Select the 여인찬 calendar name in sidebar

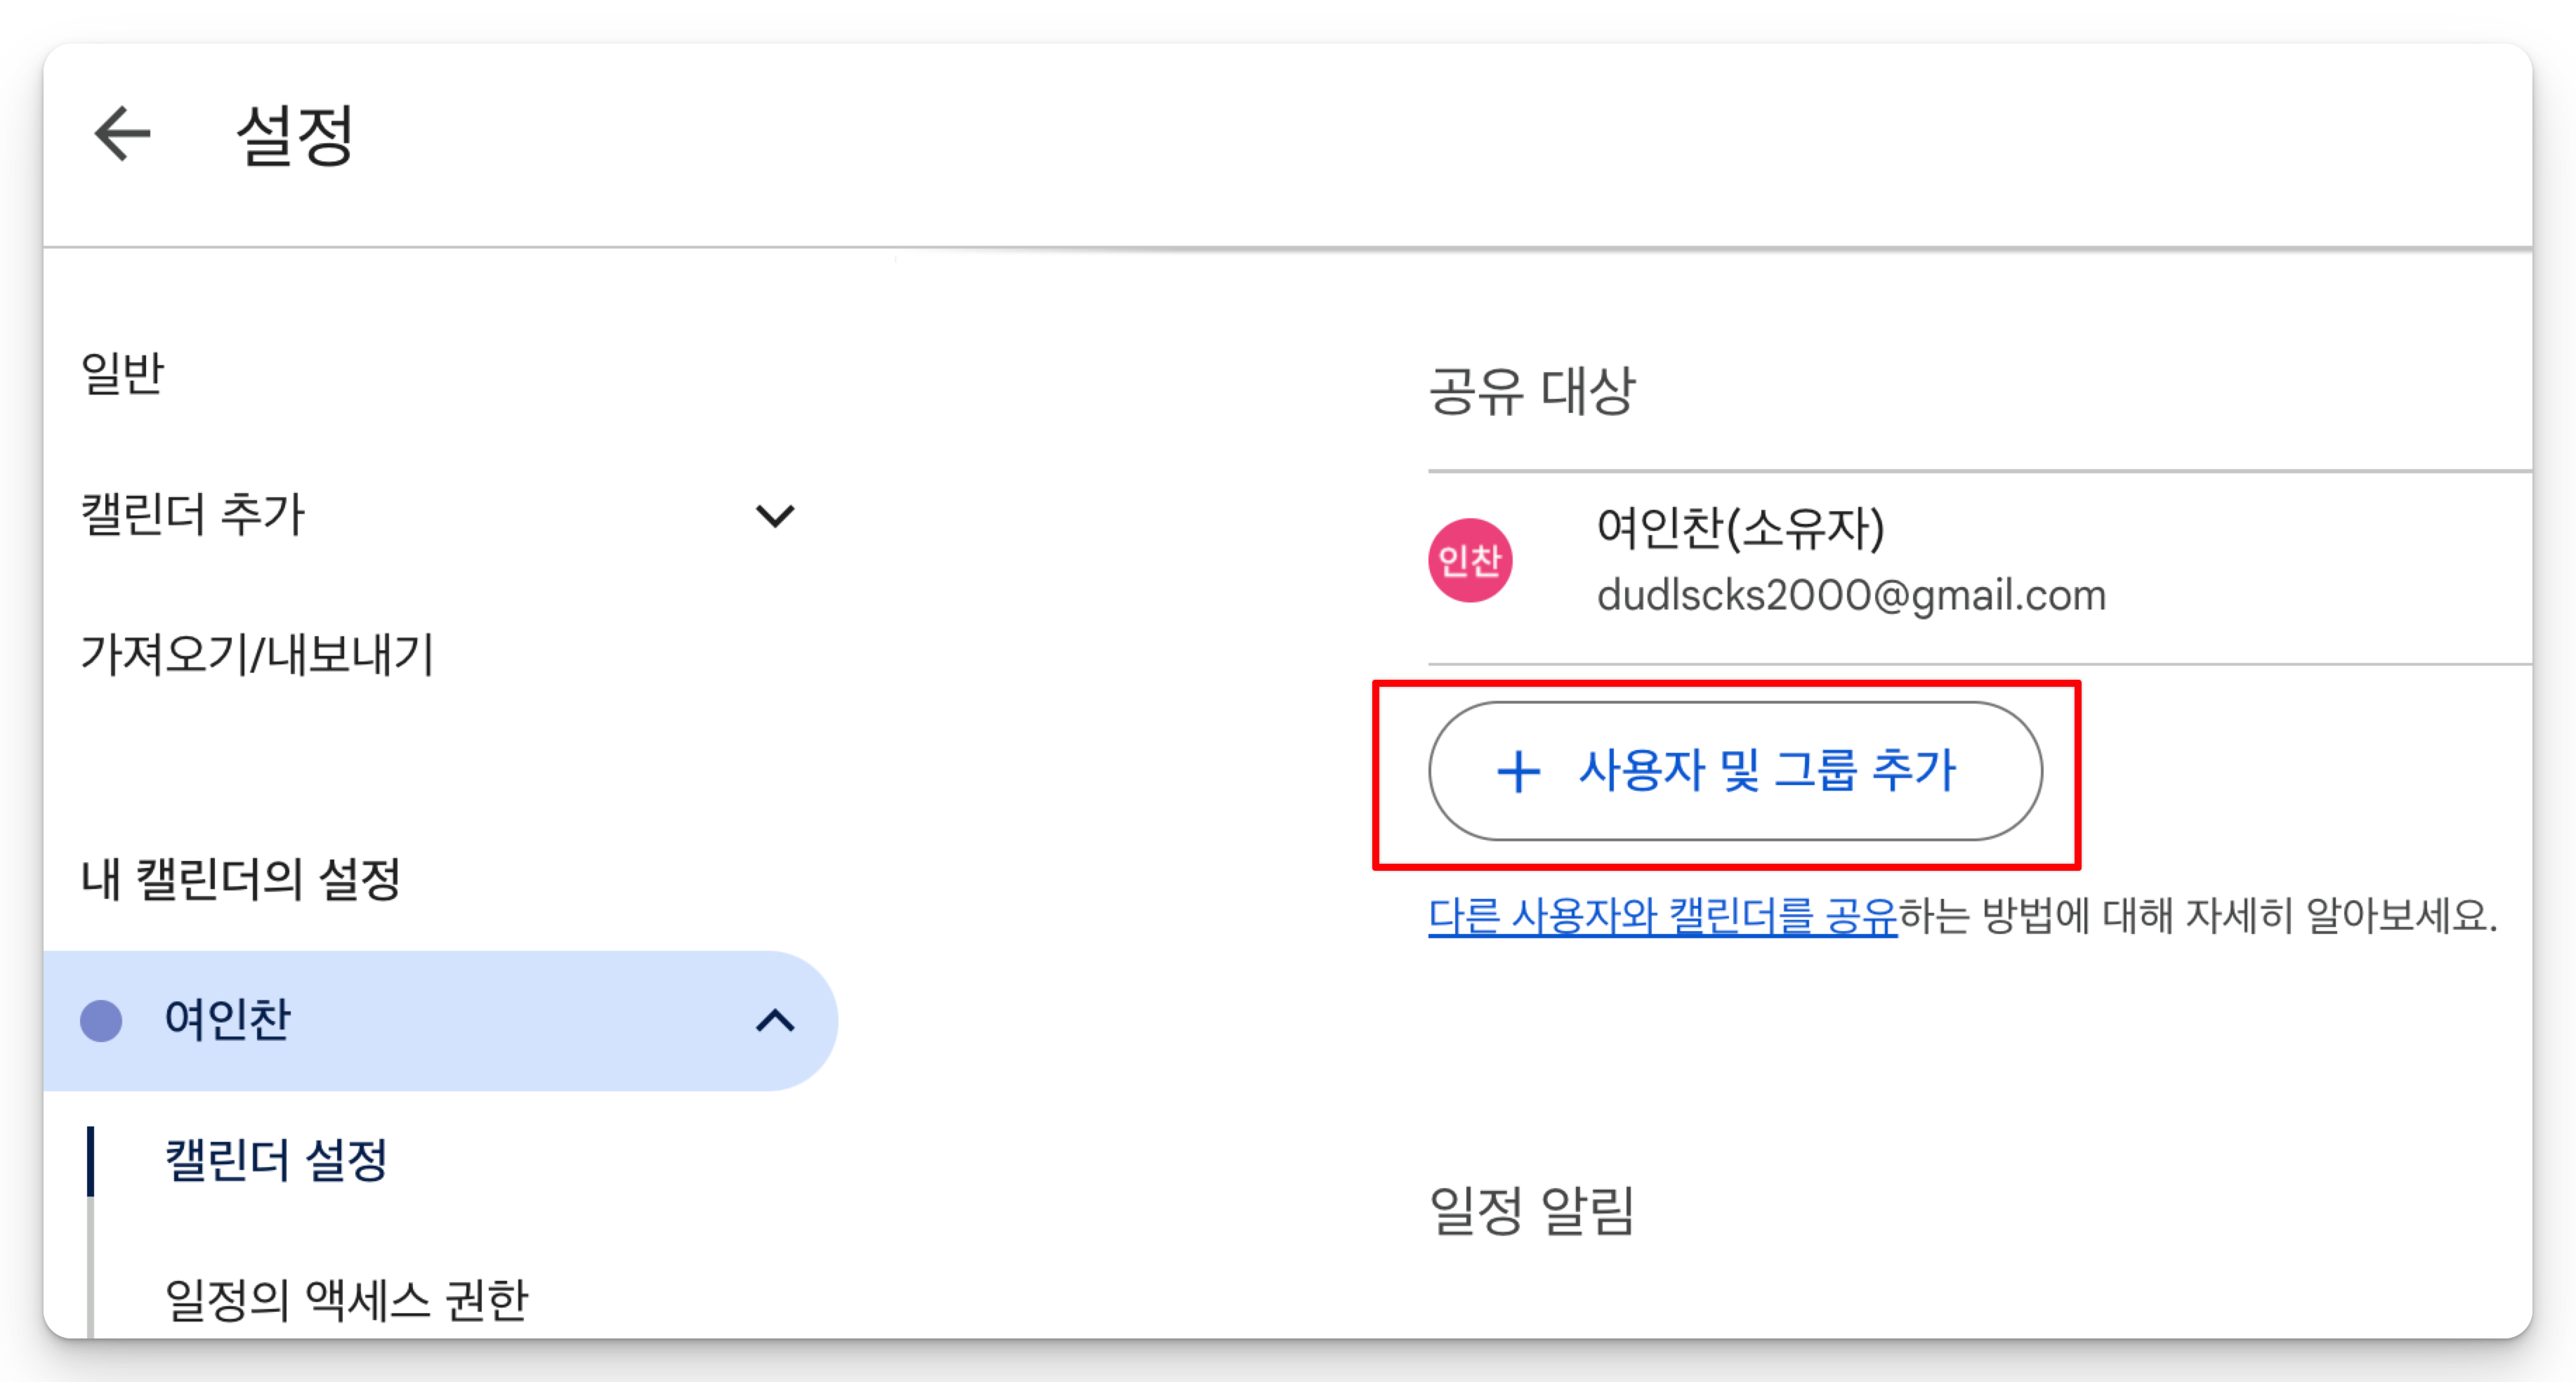[227, 1020]
